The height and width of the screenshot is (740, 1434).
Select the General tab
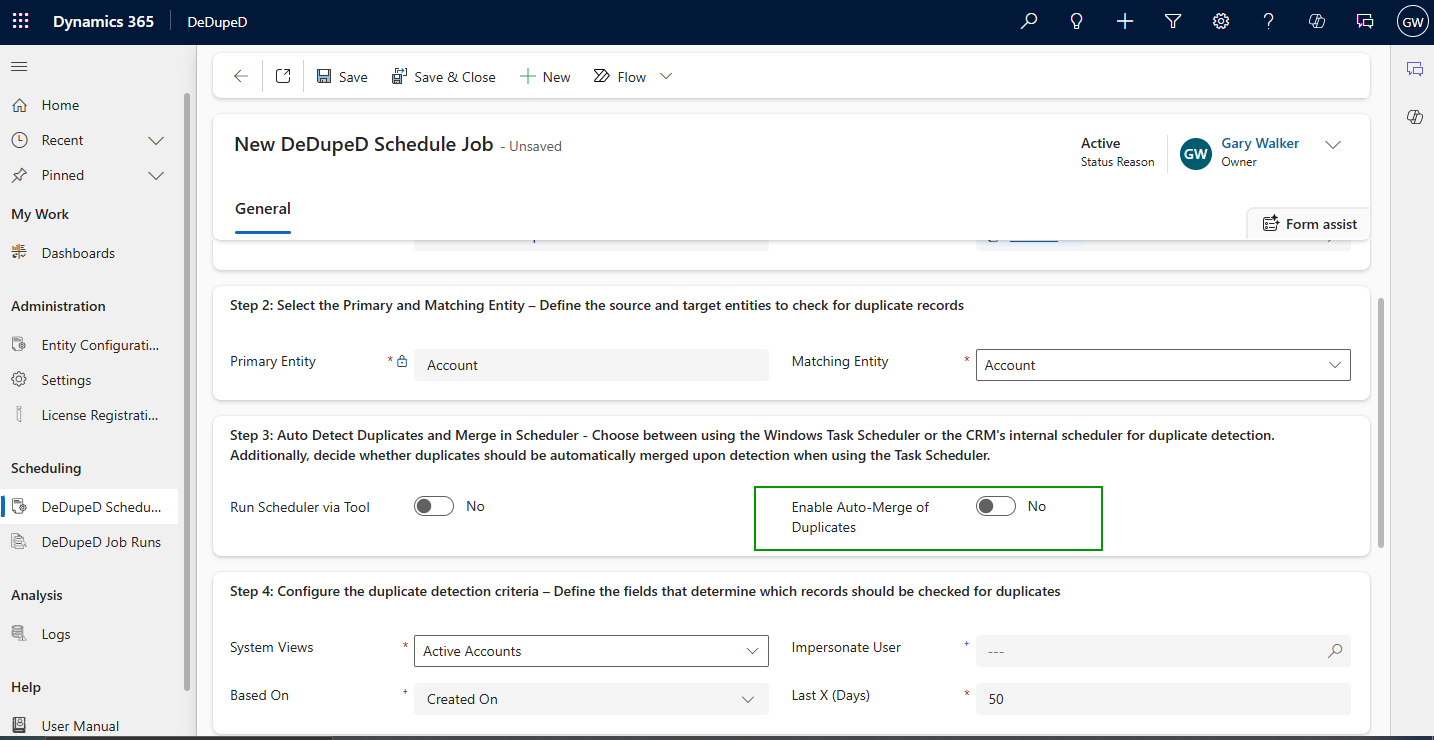[x=263, y=209]
